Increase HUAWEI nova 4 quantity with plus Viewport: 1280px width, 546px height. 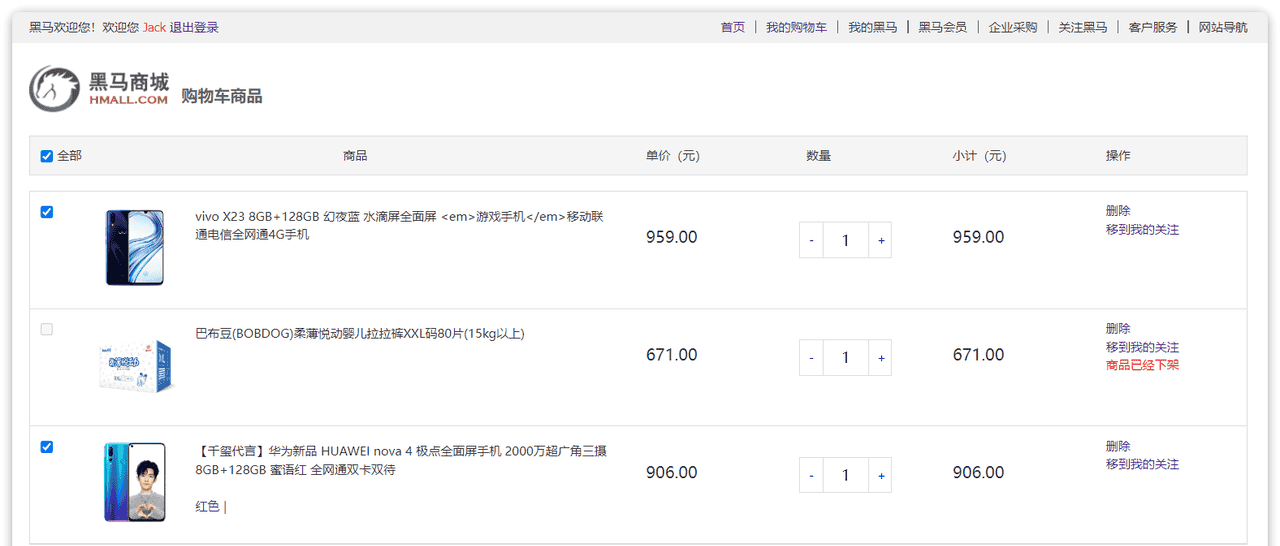coord(881,475)
